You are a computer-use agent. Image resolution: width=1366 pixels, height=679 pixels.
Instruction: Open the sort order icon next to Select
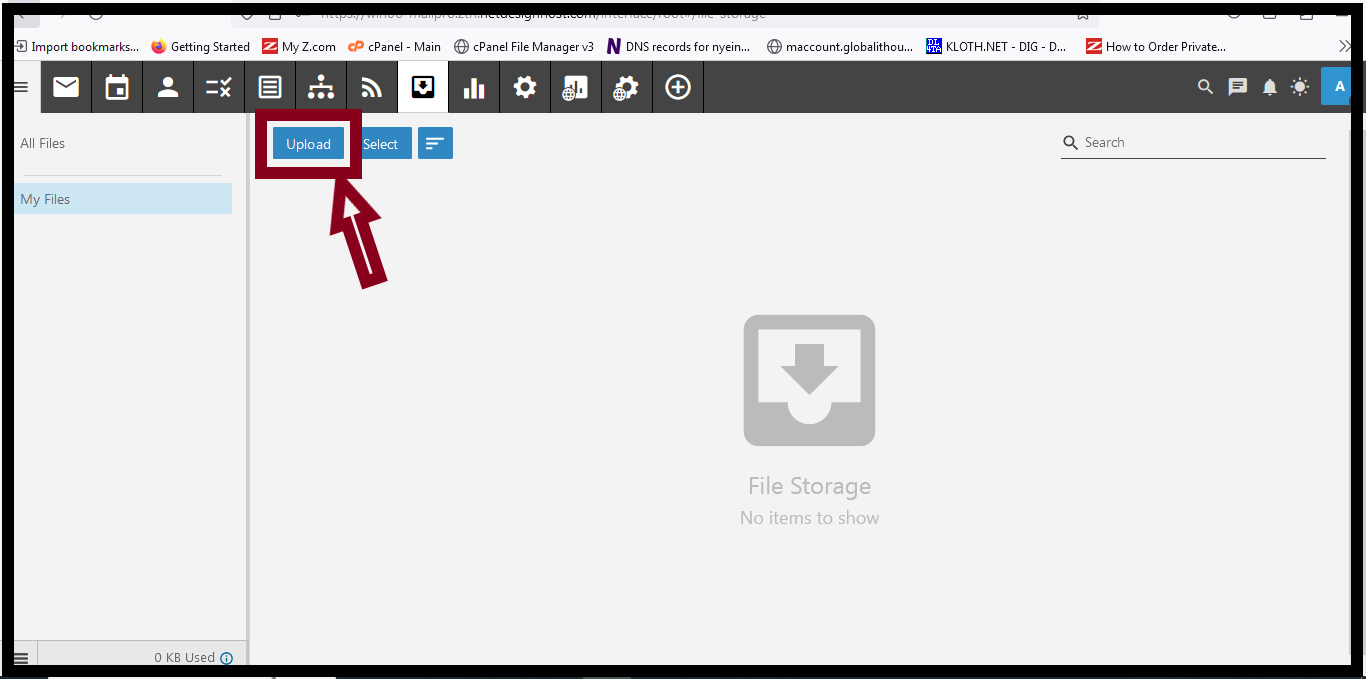[435, 143]
